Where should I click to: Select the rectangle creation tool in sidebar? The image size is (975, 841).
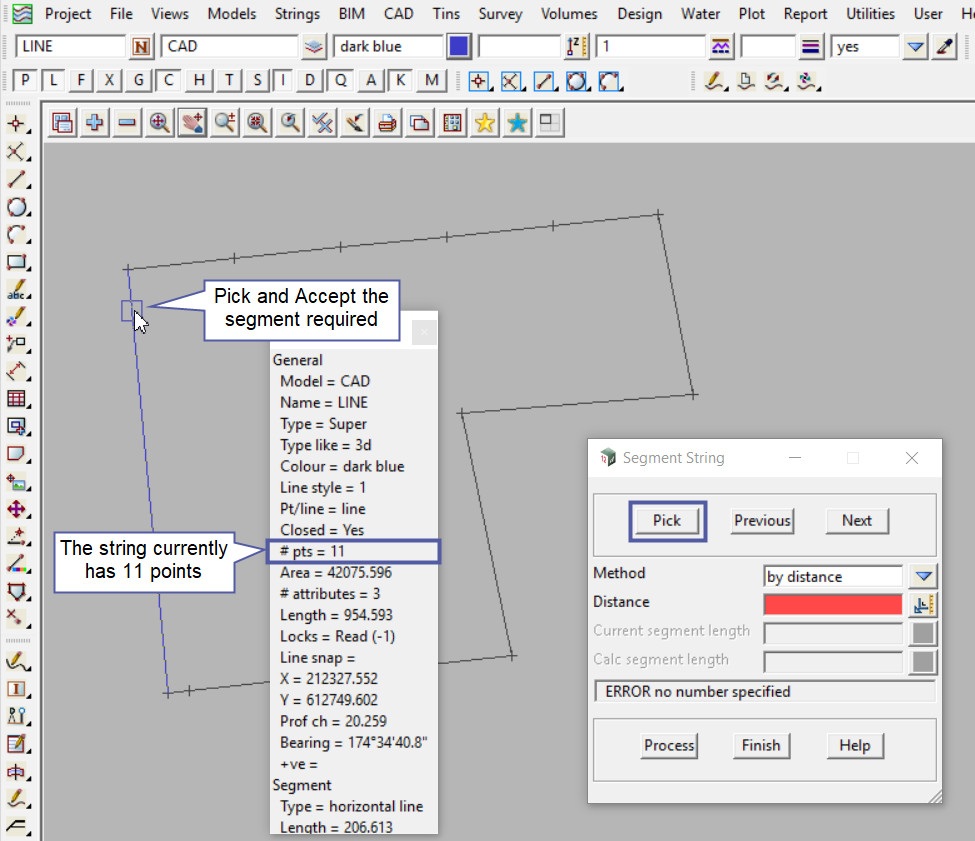point(16,263)
